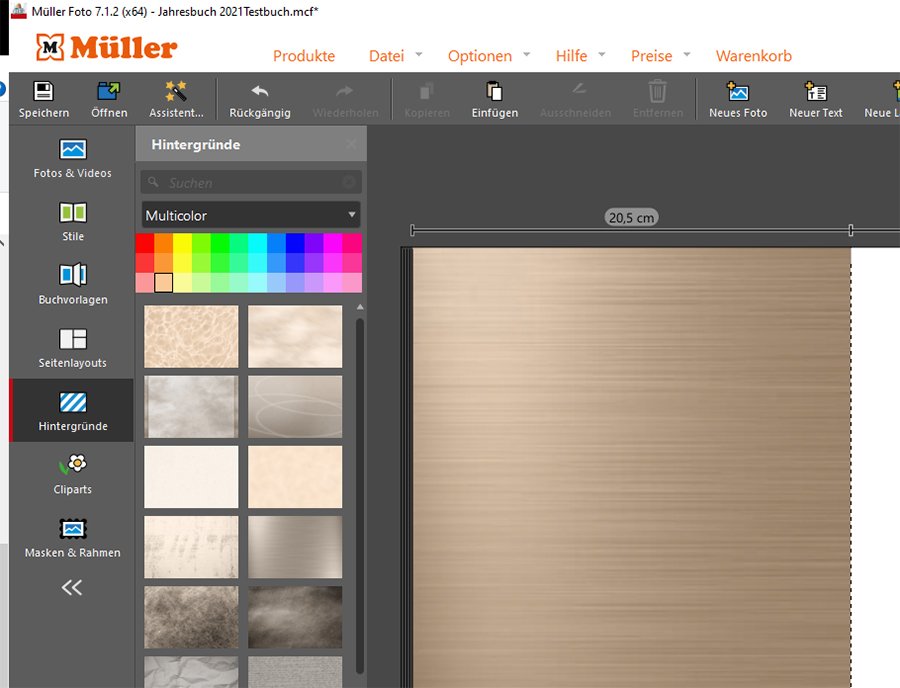This screenshot has width=900, height=688.
Task: Open the Datei menu dropdown arrow
Action: (x=419, y=55)
